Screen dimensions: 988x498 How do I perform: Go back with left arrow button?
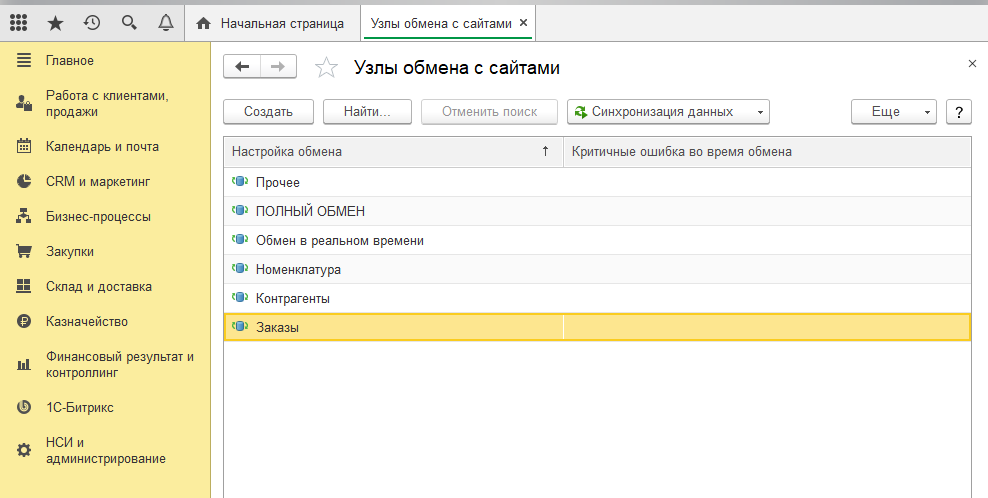pos(242,67)
